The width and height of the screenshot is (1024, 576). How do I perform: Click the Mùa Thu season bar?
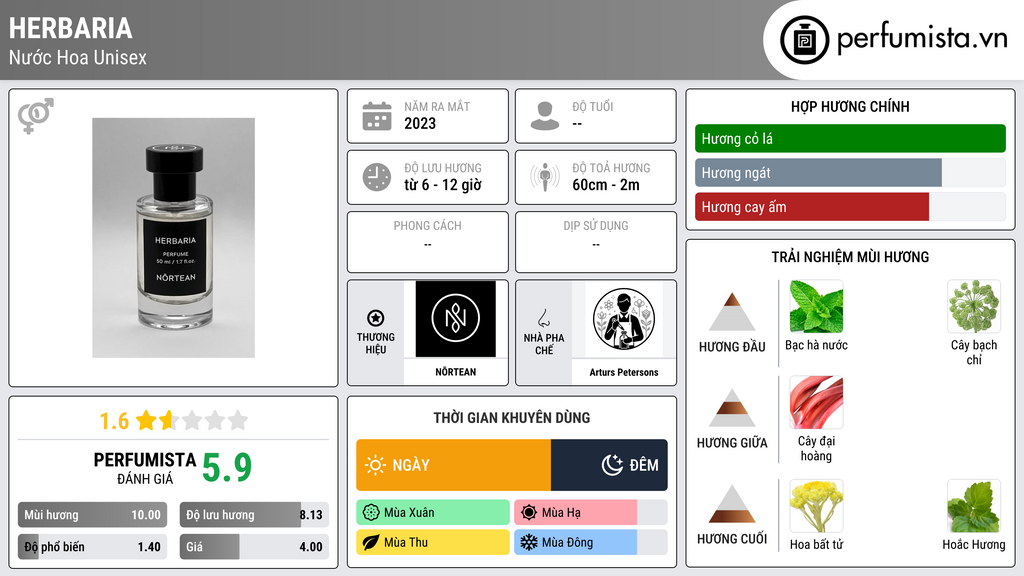point(432,542)
